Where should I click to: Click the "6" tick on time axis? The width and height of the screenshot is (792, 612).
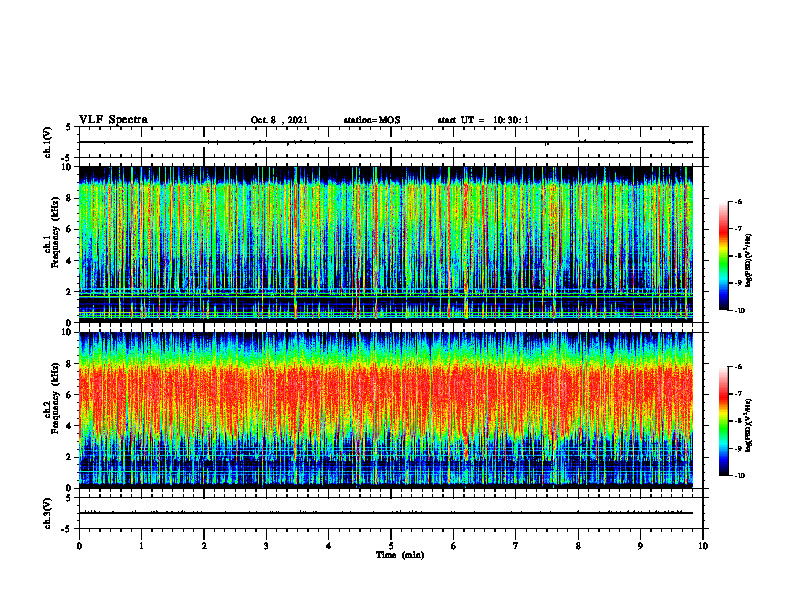(x=454, y=546)
